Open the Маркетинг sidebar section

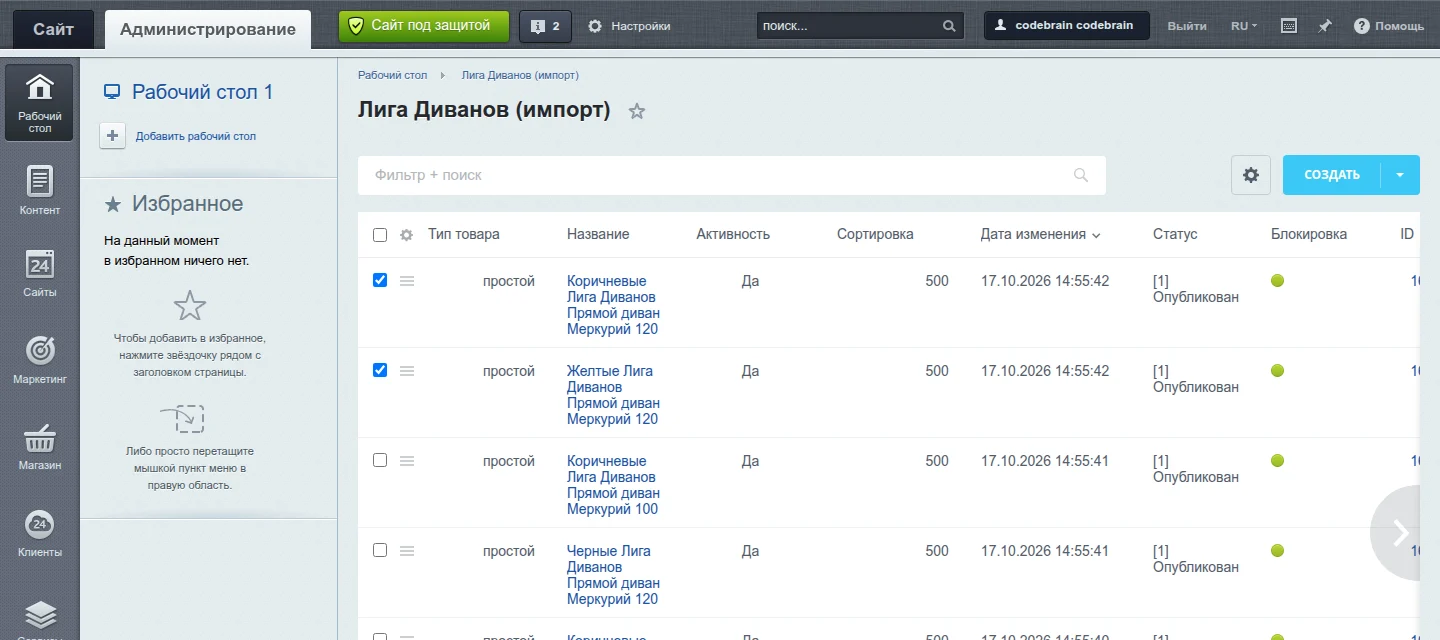(39, 360)
